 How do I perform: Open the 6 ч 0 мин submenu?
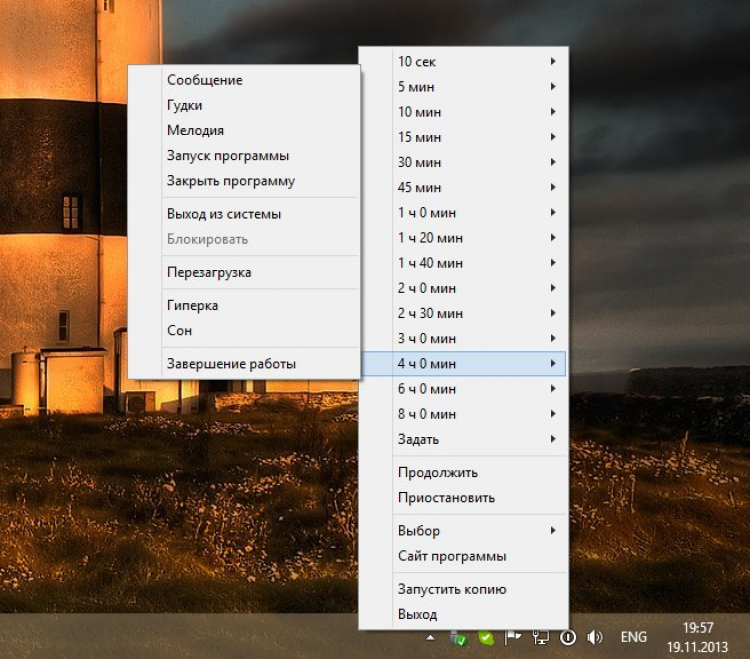[x=463, y=389]
